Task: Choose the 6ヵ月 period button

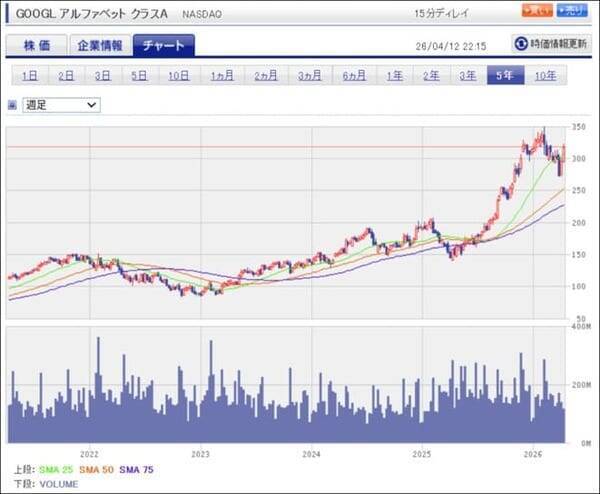Action: [353, 75]
